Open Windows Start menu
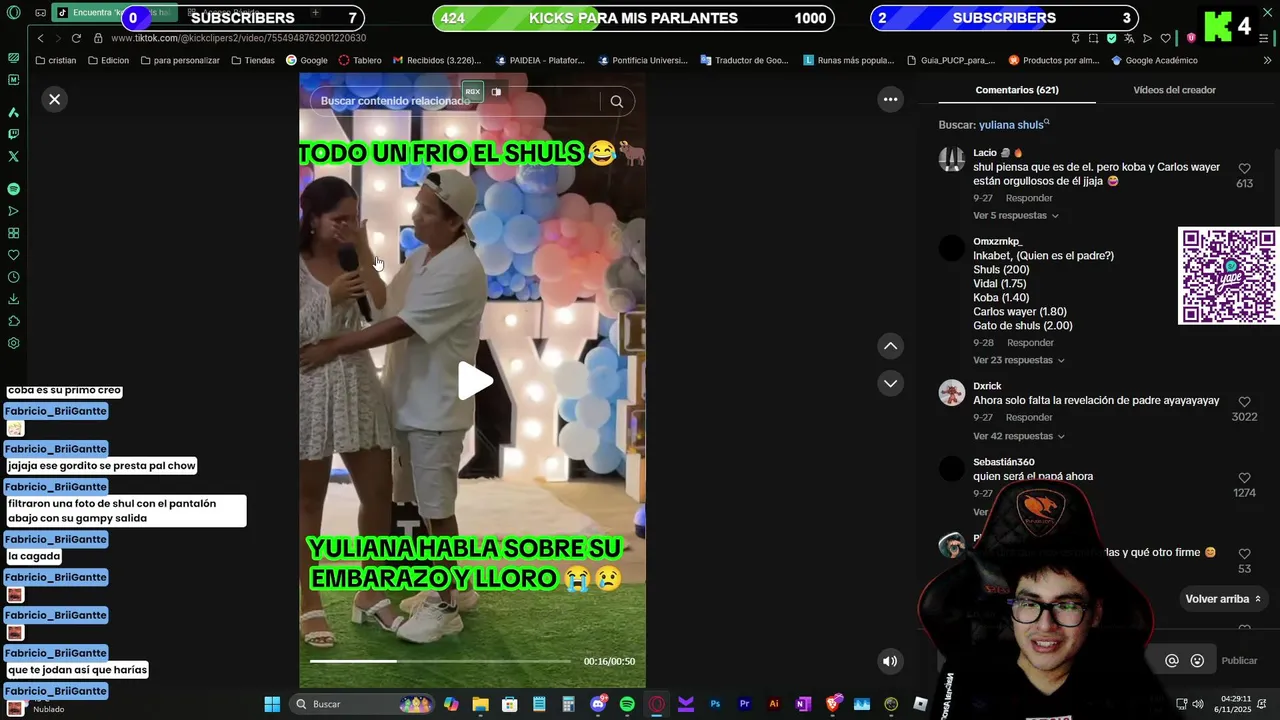The image size is (1280, 720). 272,704
